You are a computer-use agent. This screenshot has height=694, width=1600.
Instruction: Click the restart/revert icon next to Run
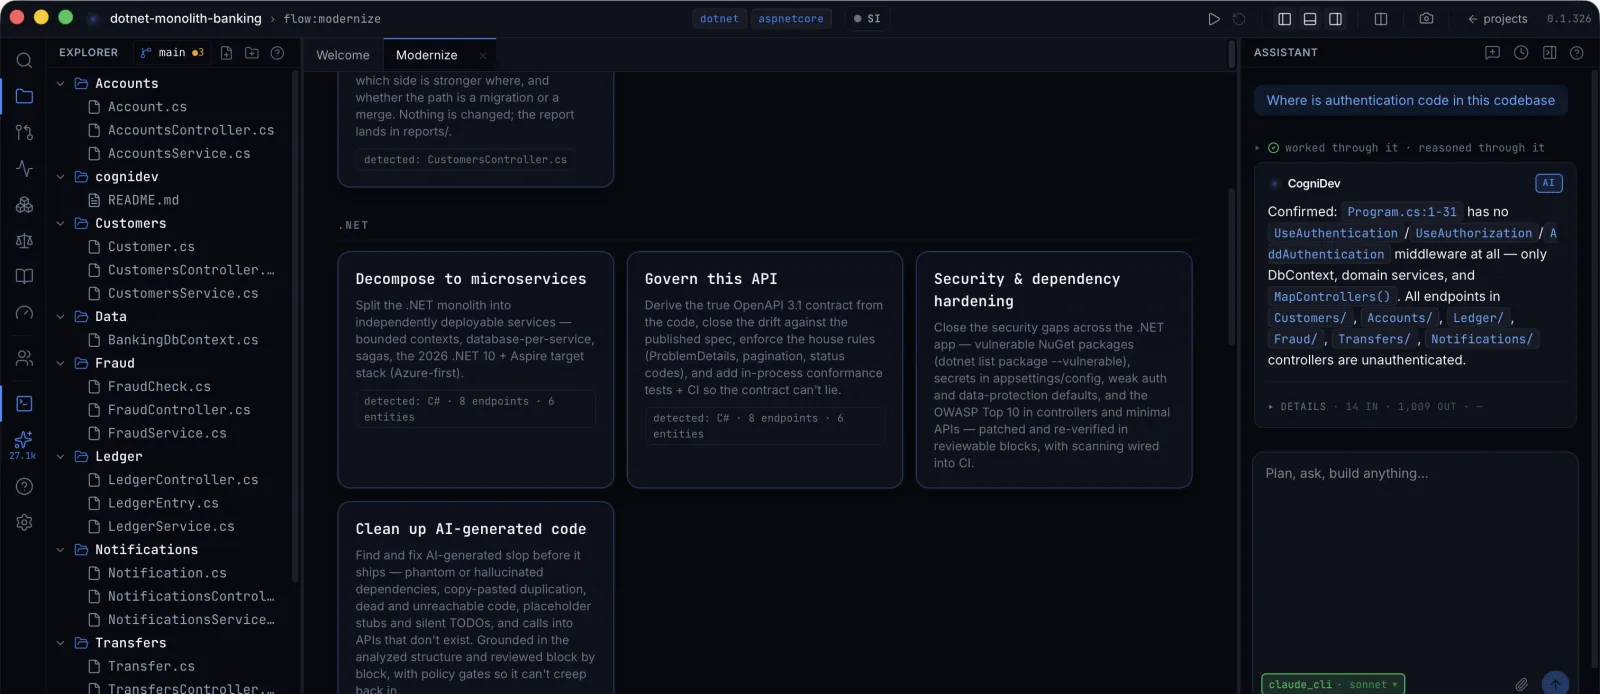pos(1240,18)
